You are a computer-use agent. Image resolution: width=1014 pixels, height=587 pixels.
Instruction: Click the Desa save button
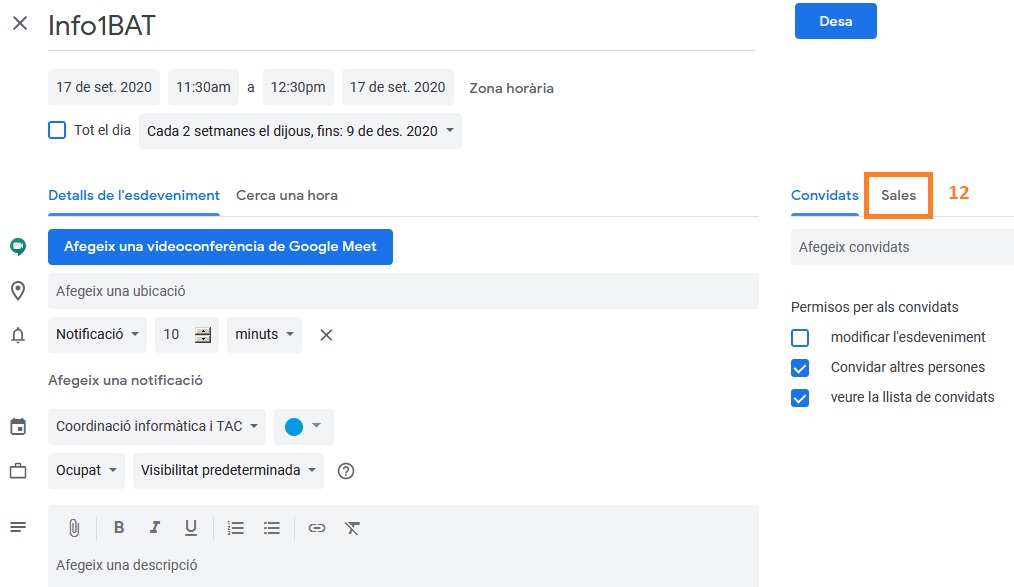836,21
